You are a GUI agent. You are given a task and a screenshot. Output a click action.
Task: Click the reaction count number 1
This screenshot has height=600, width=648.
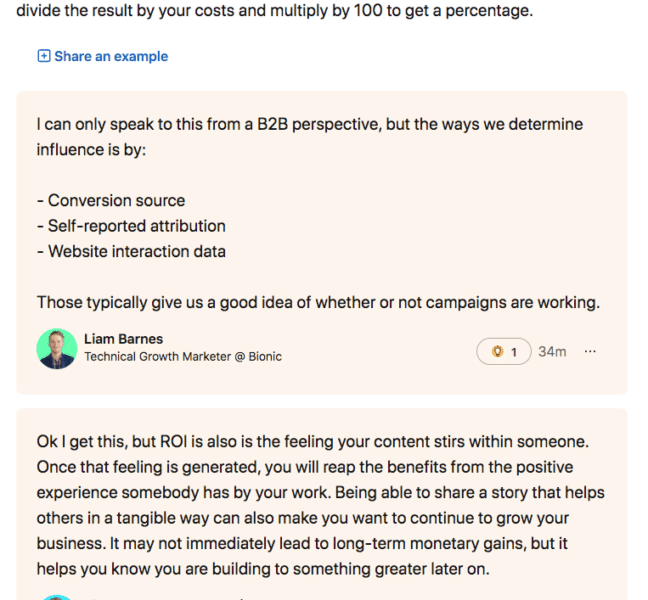pyautogui.click(x=514, y=352)
